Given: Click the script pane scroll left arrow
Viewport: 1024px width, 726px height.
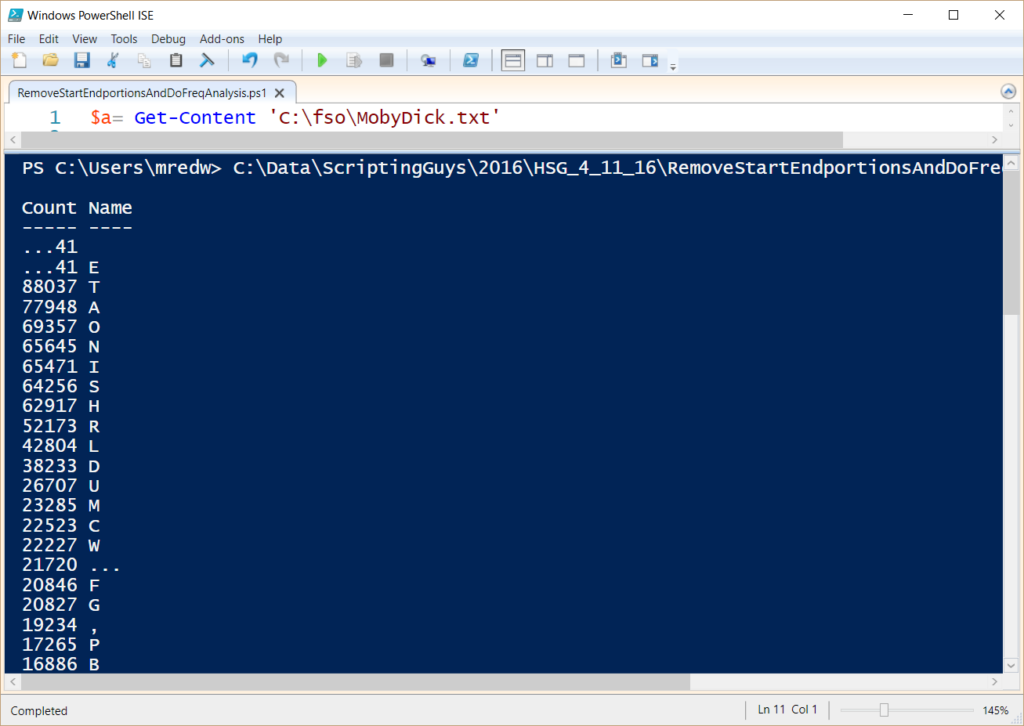Looking at the screenshot, I should [13, 140].
